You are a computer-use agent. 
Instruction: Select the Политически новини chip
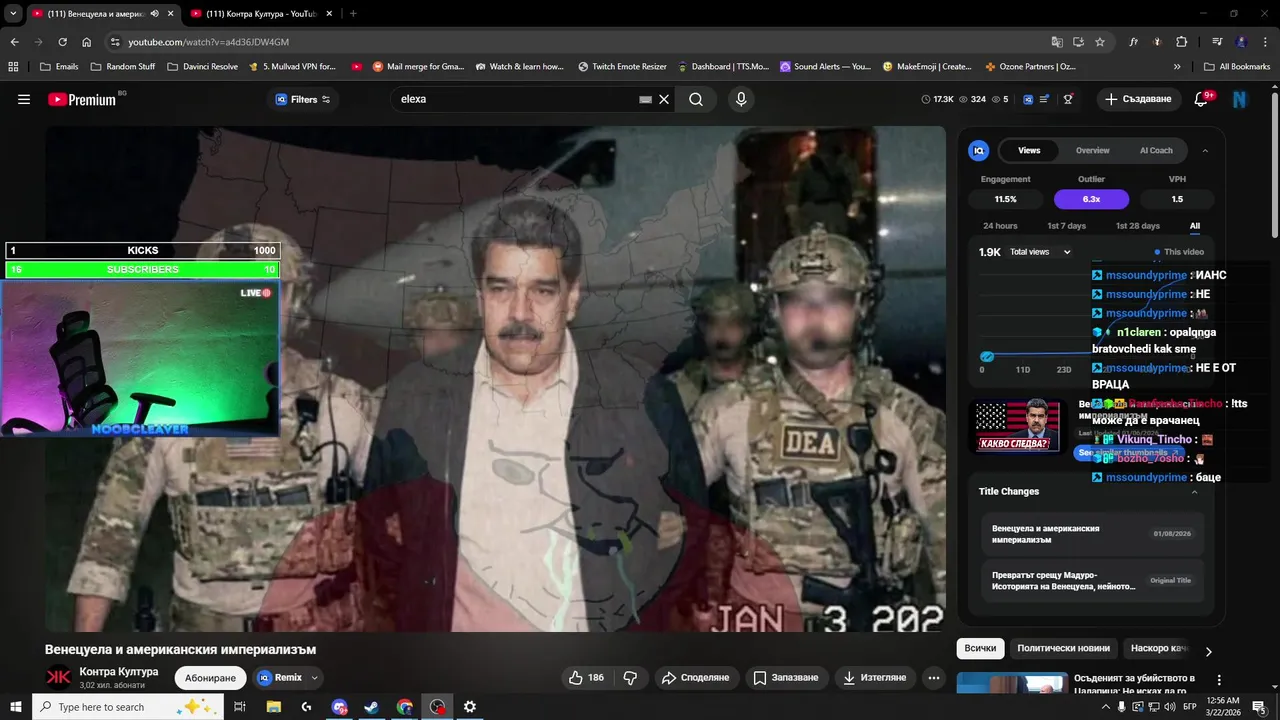1063,648
